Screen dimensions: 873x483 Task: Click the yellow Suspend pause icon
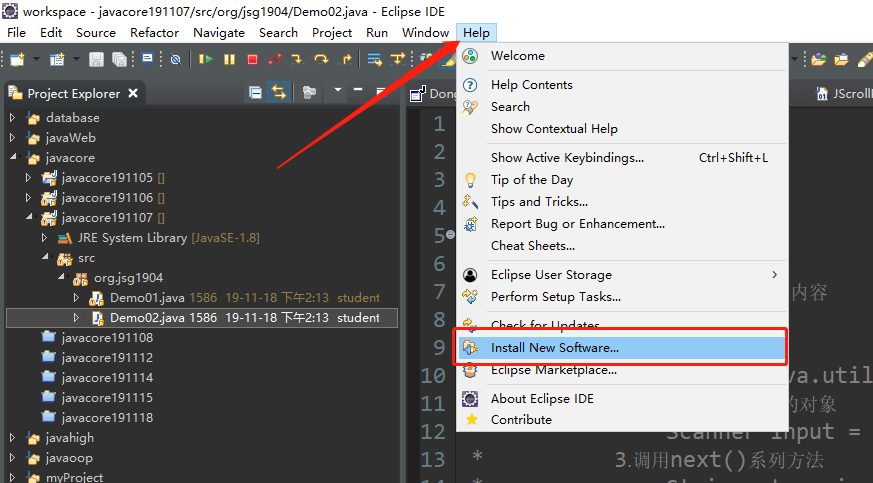(229, 59)
